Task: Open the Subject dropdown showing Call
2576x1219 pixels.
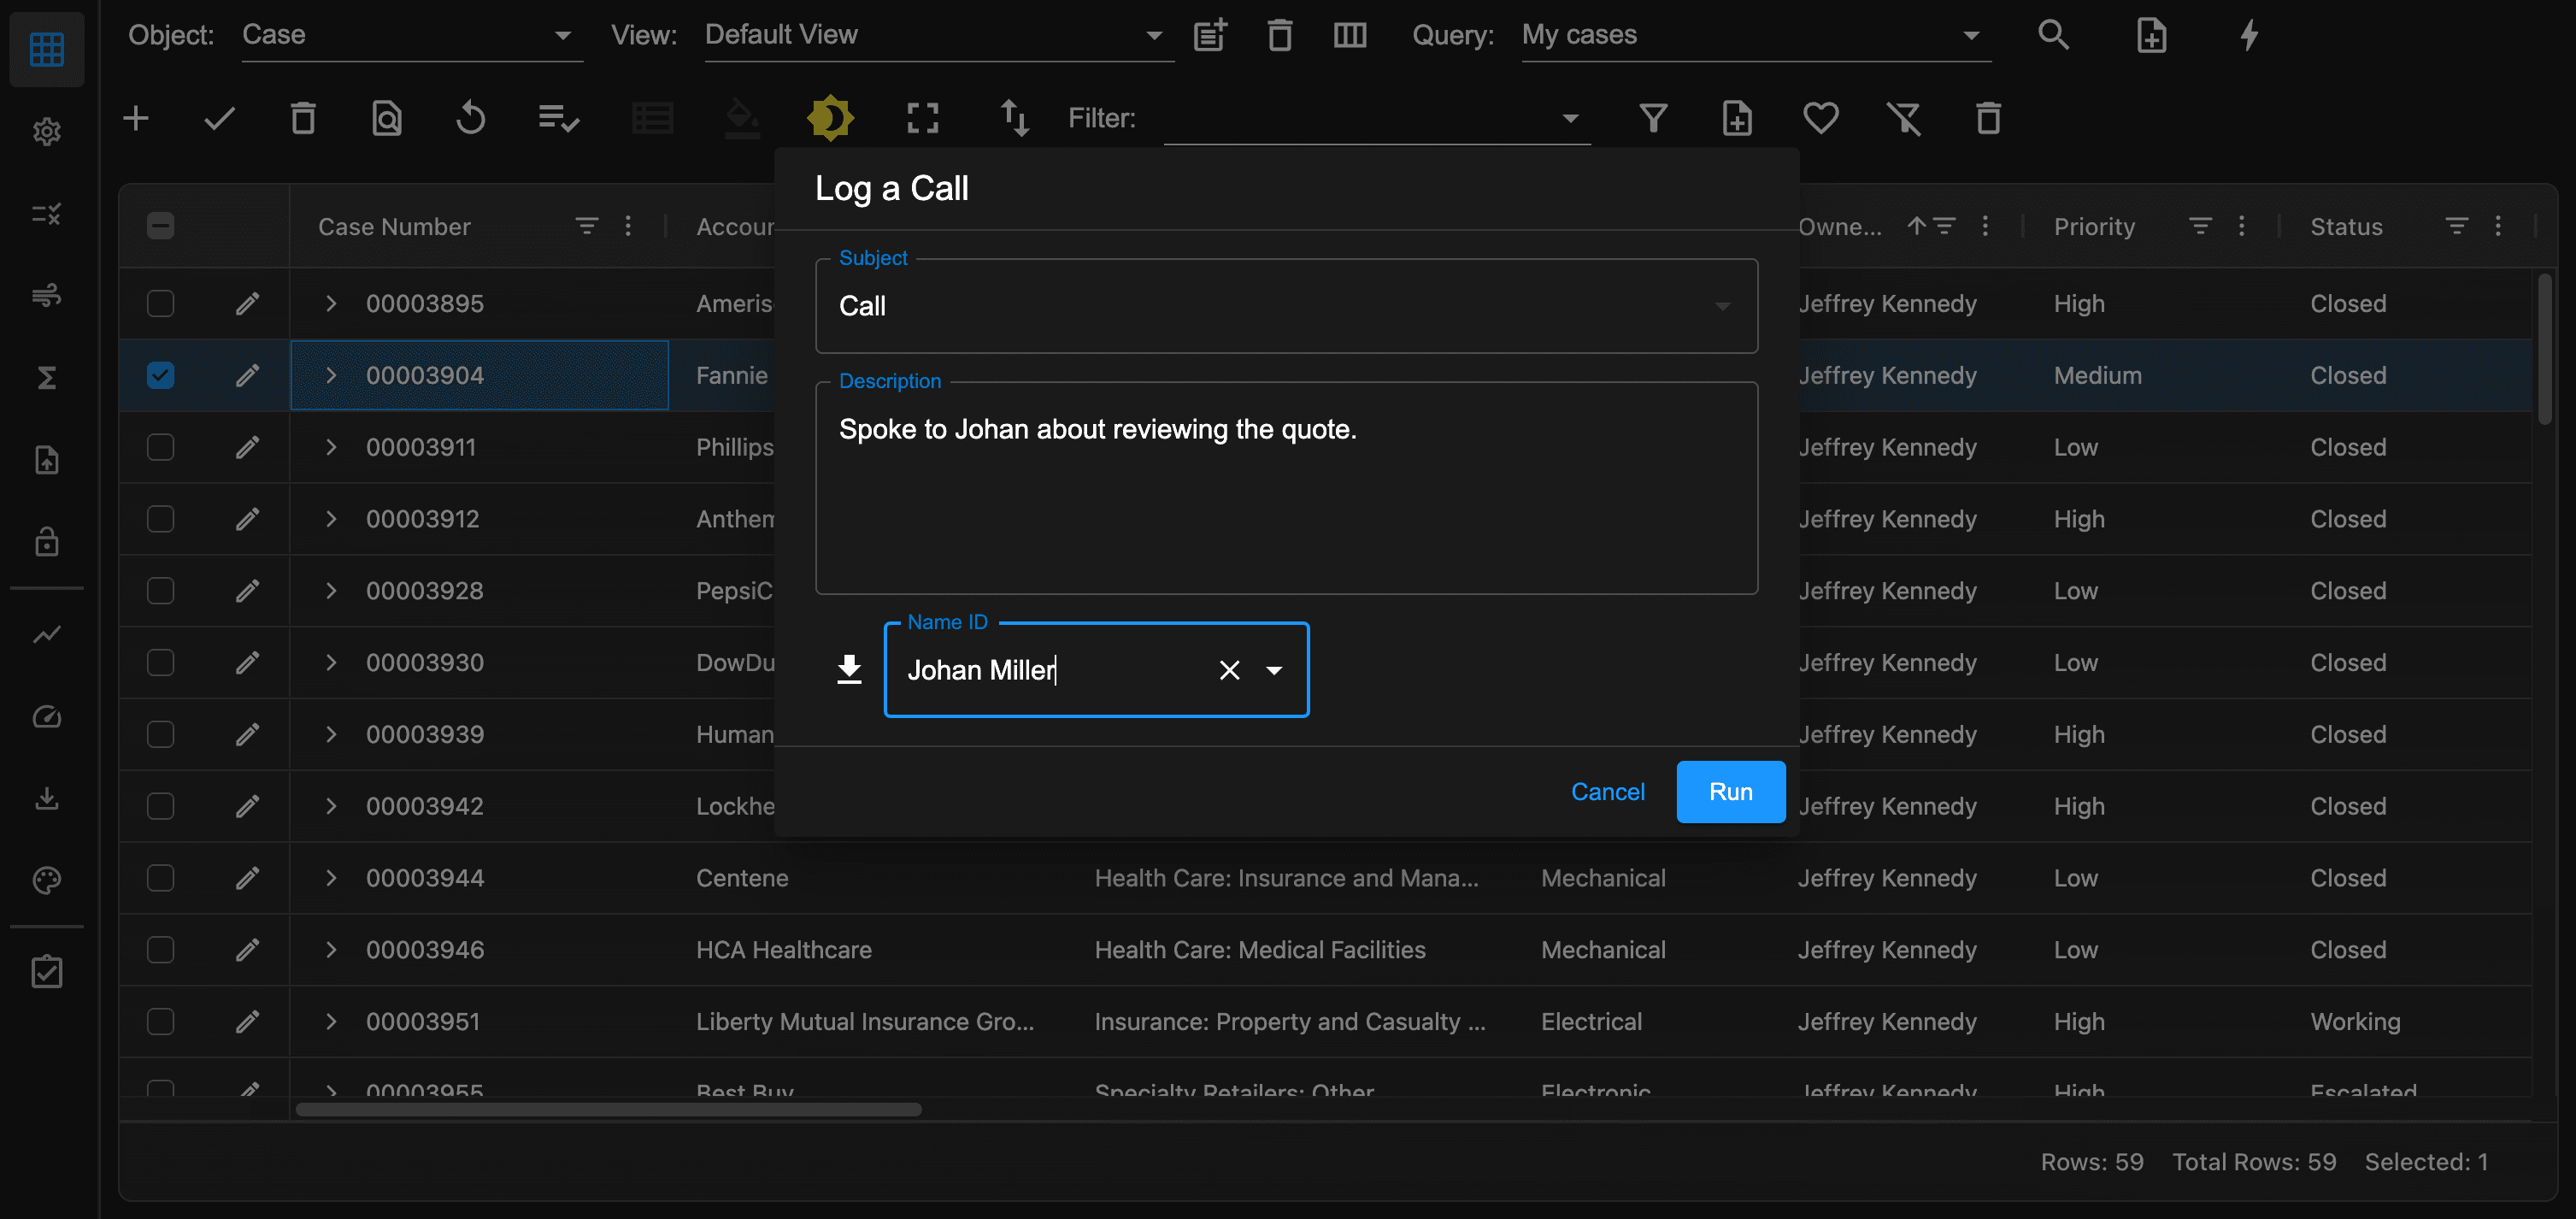Action: [x=1286, y=307]
